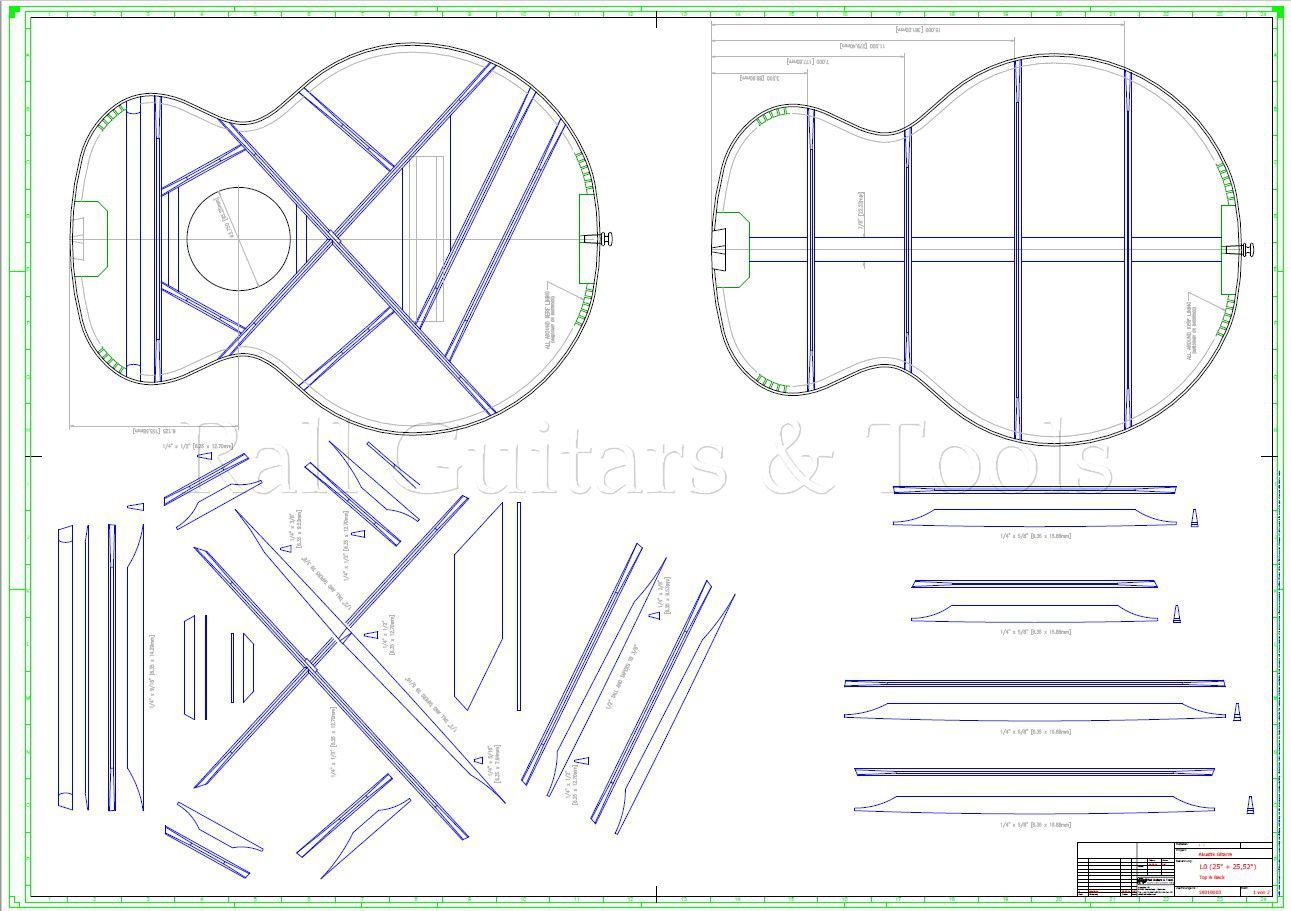Select the 1/4" x 5/8" brace dimension note
The height and width of the screenshot is (911, 1291).
pyautogui.click(x=1035, y=534)
